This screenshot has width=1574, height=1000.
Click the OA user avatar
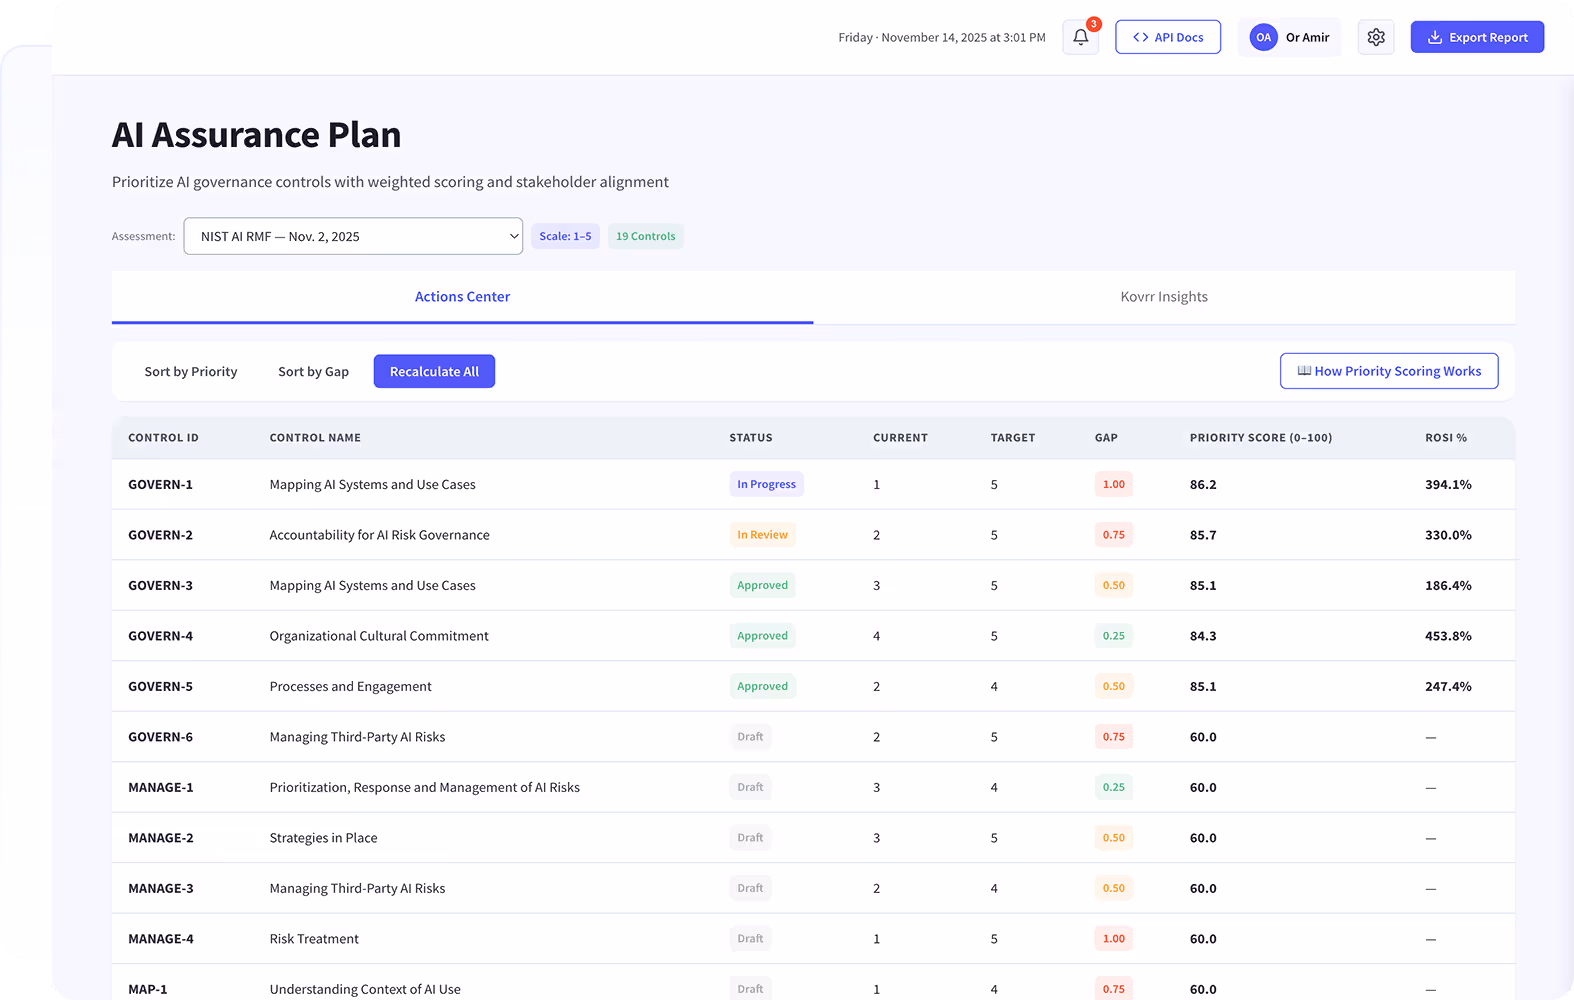1264,37
